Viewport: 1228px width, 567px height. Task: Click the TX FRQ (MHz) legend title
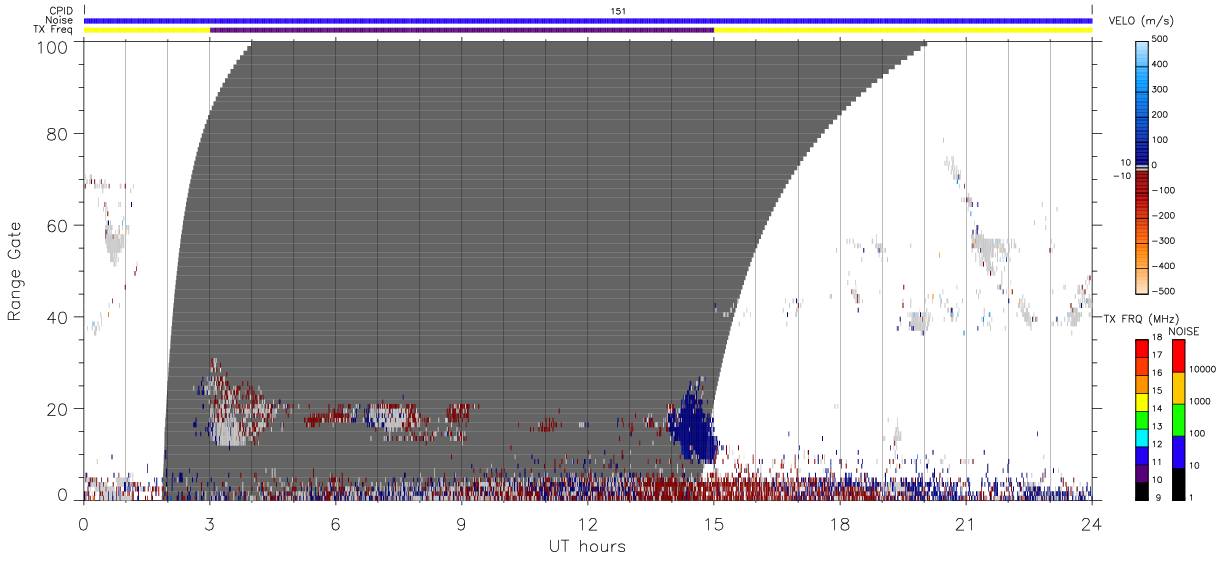(1142, 319)
